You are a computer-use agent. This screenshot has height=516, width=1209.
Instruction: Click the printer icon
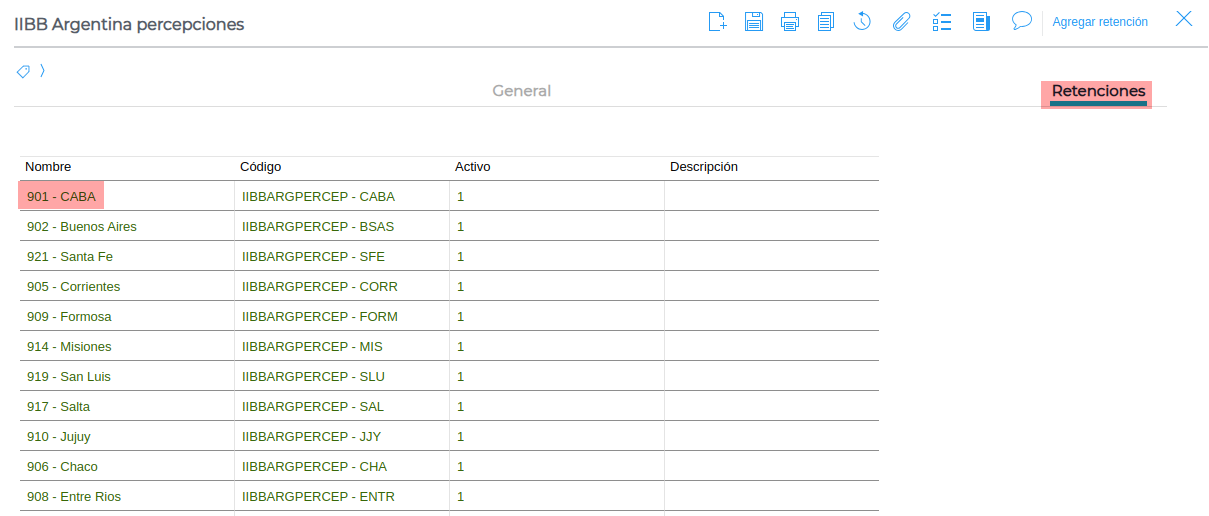click(x=790, y=21)
